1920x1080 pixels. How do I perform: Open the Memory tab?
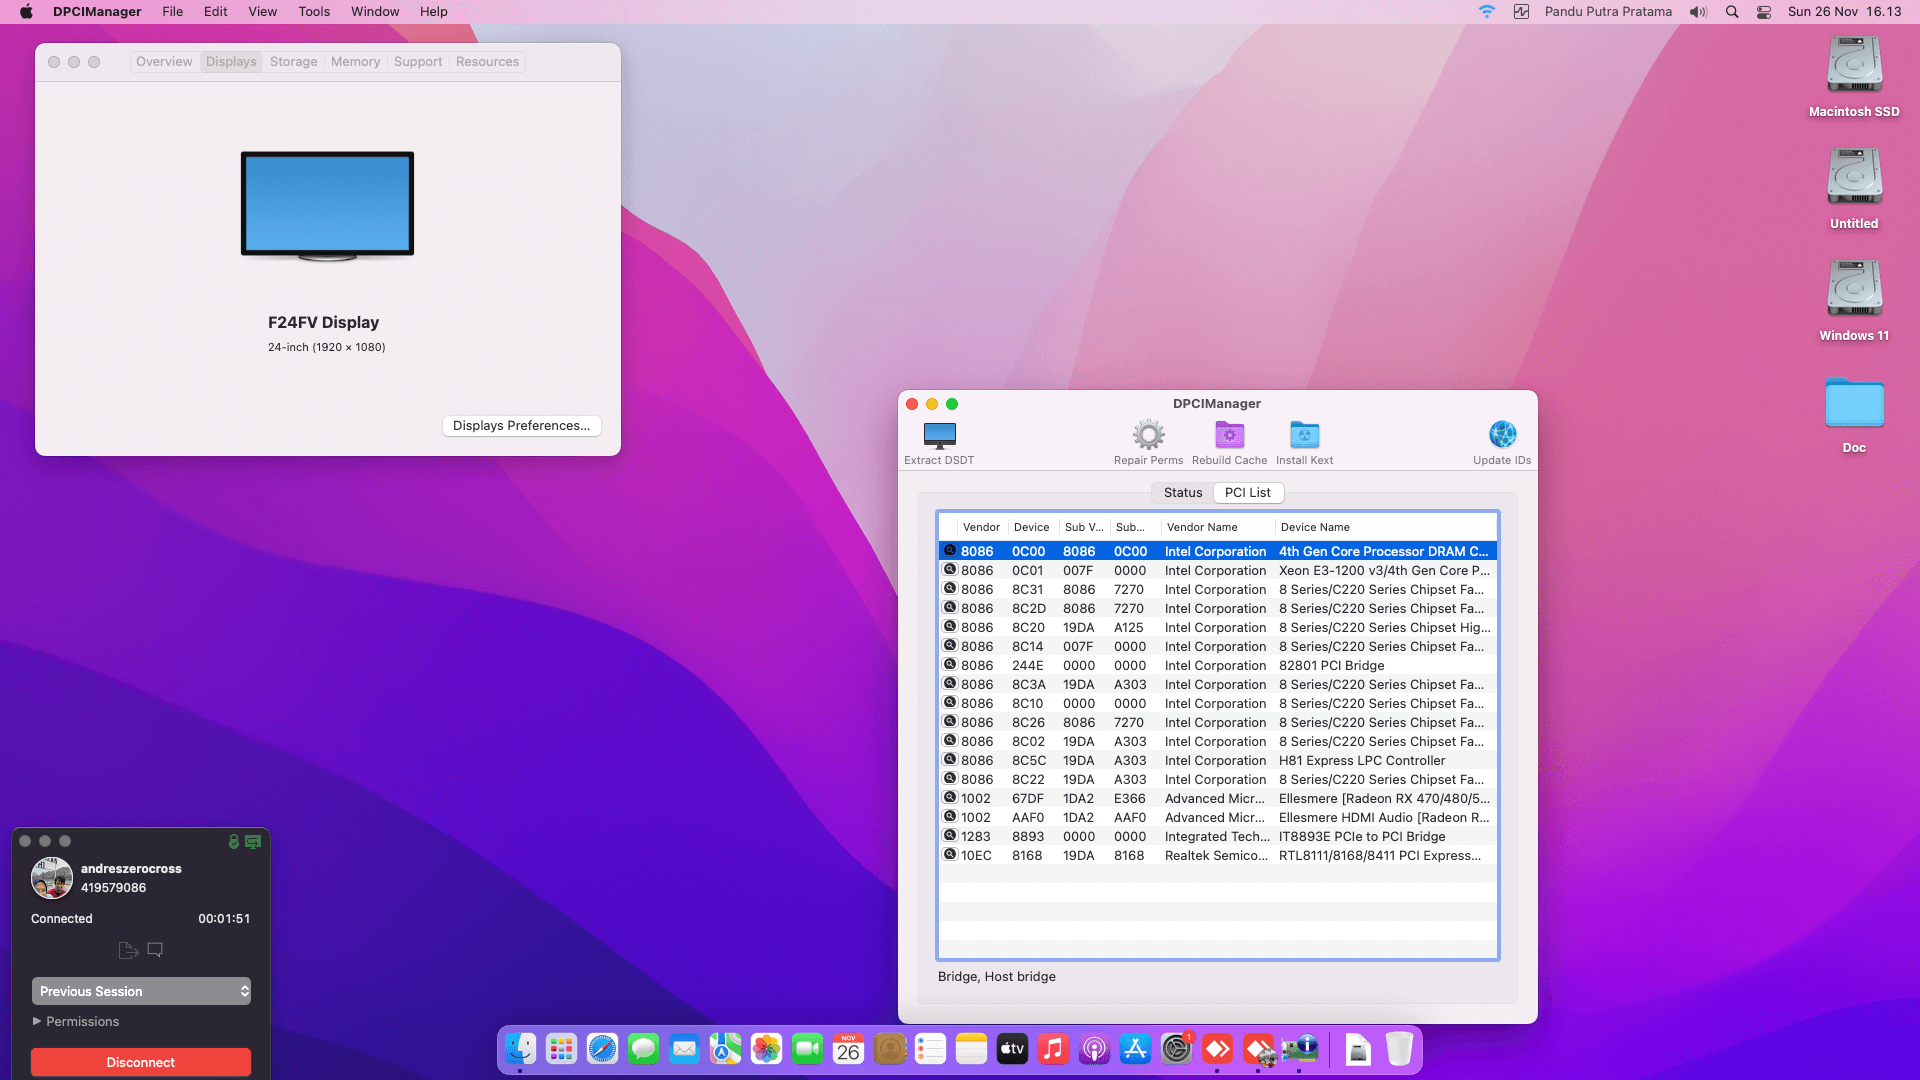pyautogui.click(x=355, y=61)
